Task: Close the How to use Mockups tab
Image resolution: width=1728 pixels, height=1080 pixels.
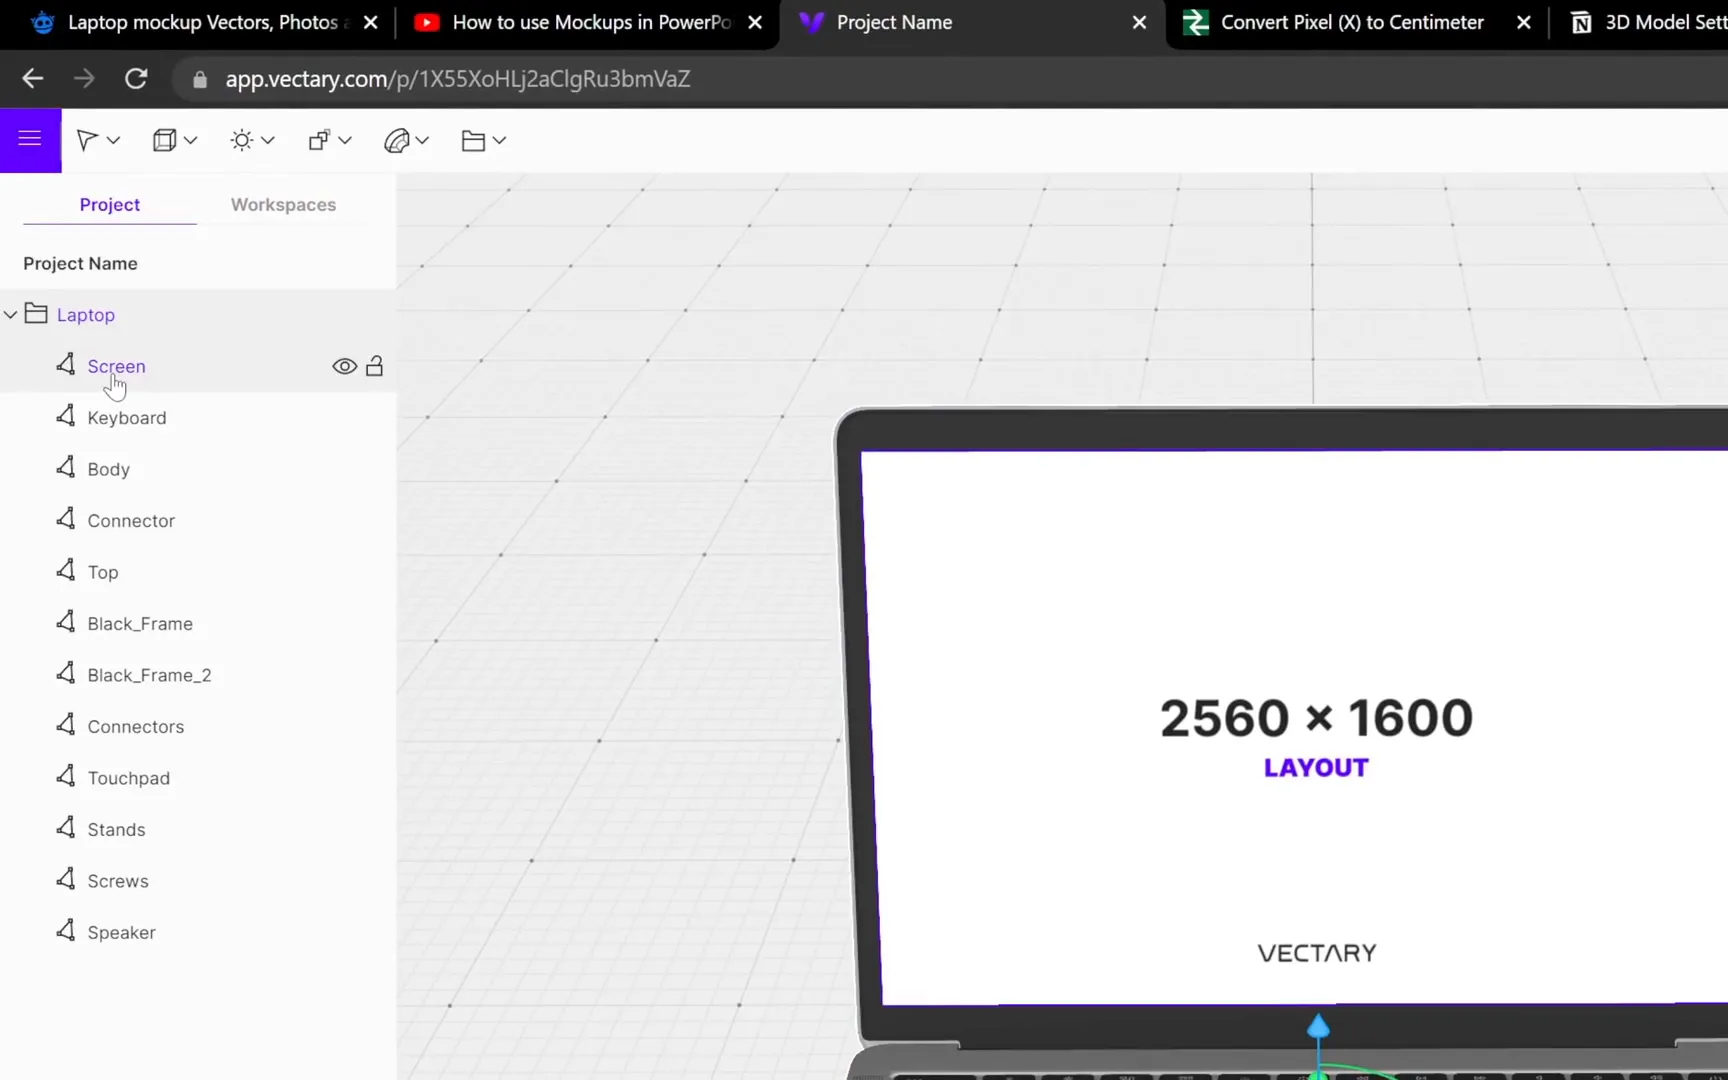Action: [755, 22]
